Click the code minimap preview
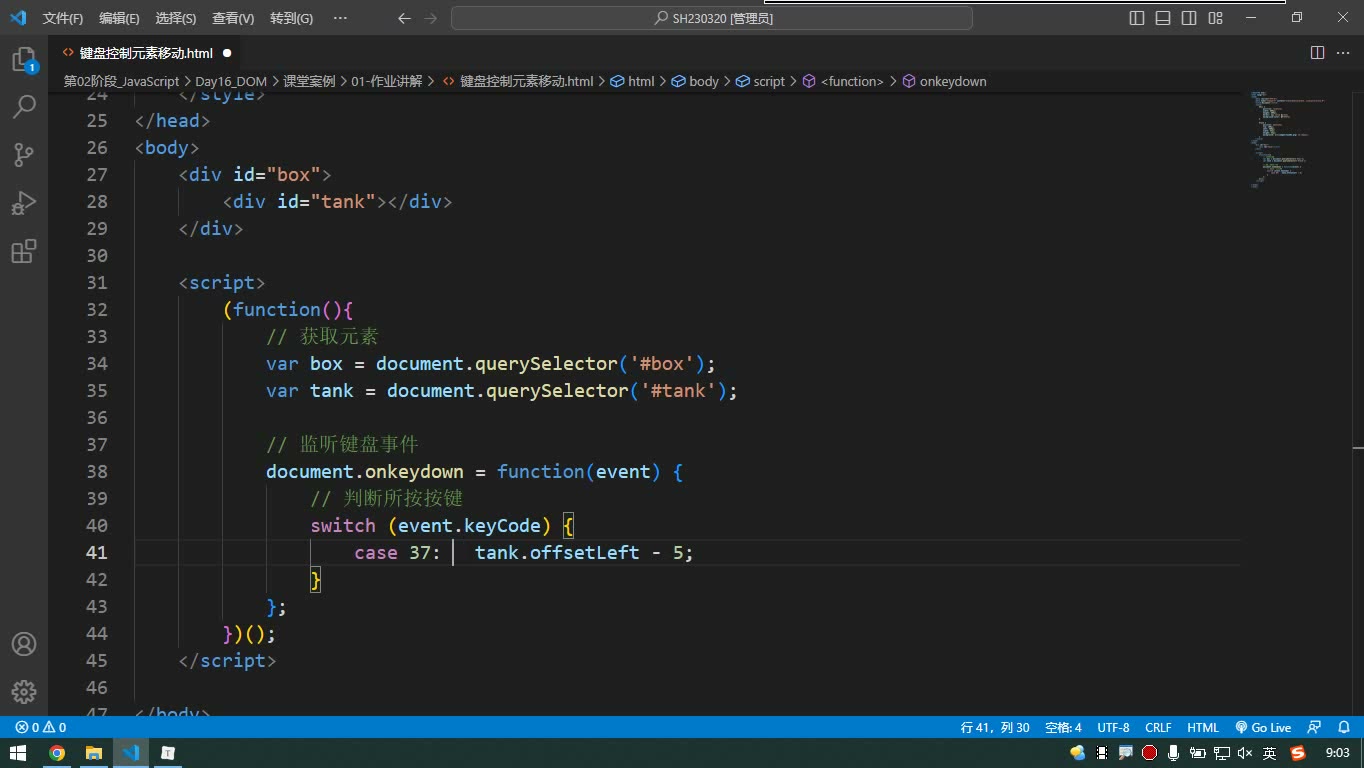The width and height of the screenshot is (1364, 768). coord(1288,140)
